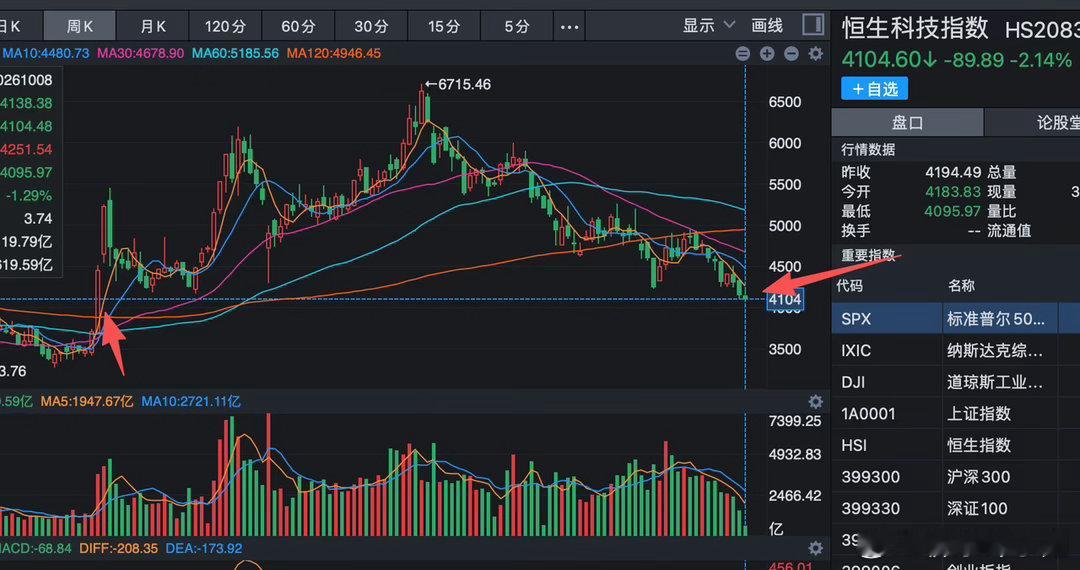Viewport: 1080px width, 570px height.
Task: Open main chart settings gear icon
Action: pos(816,54)
